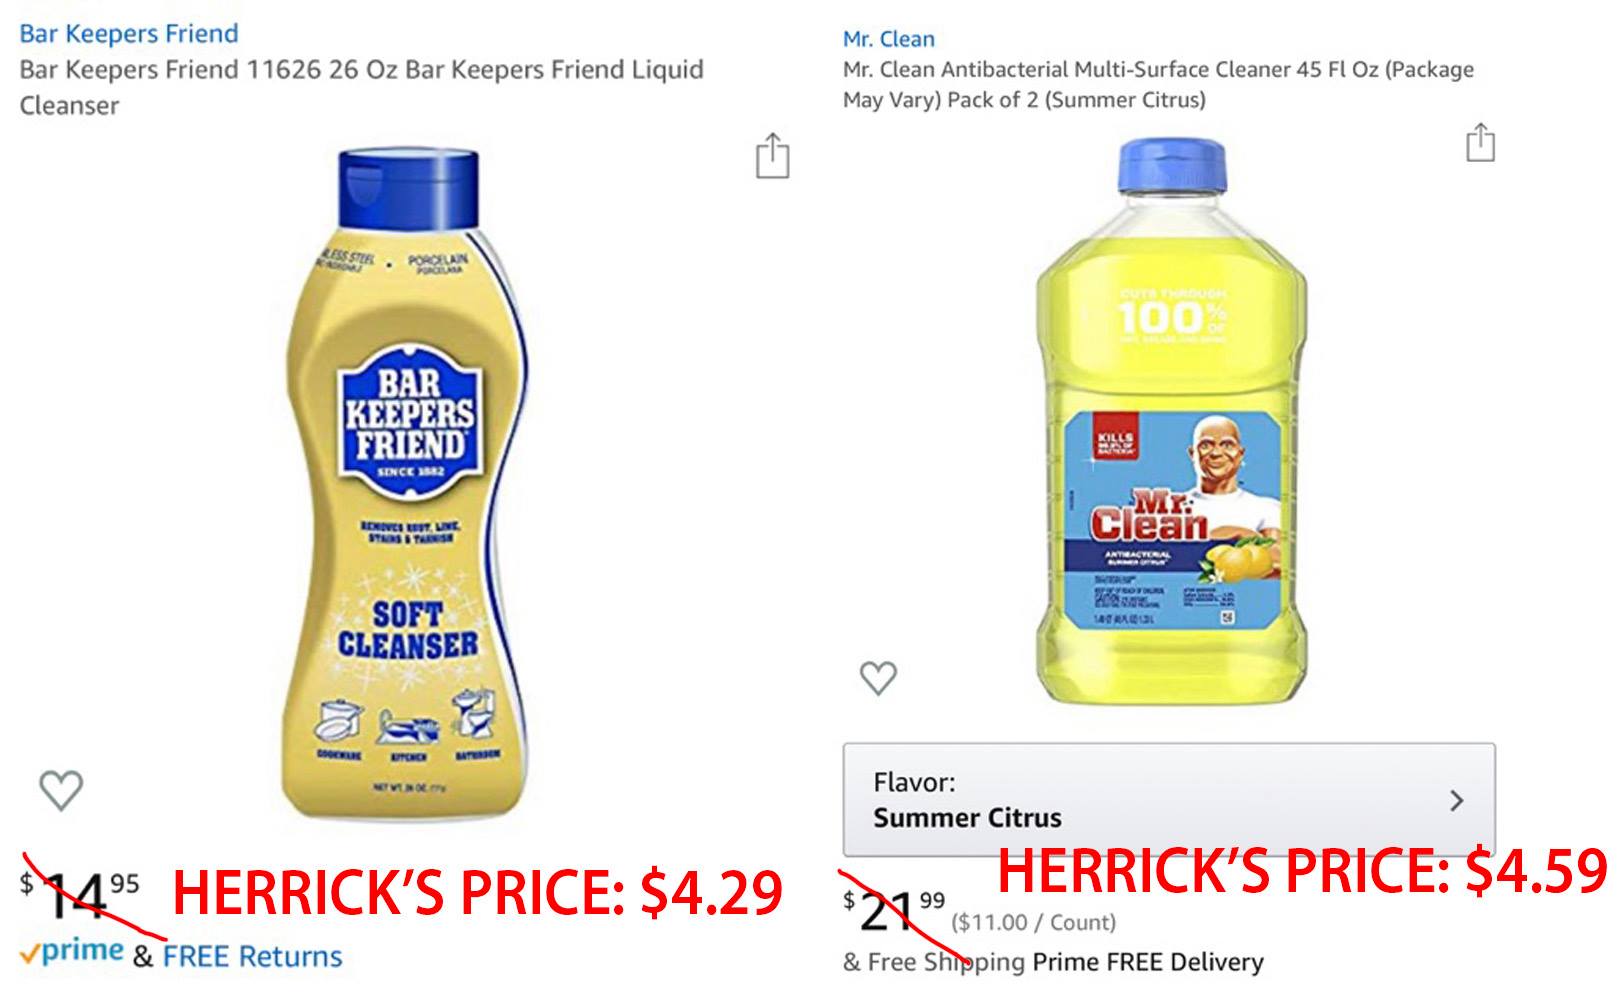Screen dimensions: 1619x1001
Task: Click the crossed-out $14.95 price
Action: click(x=80, y=892)
